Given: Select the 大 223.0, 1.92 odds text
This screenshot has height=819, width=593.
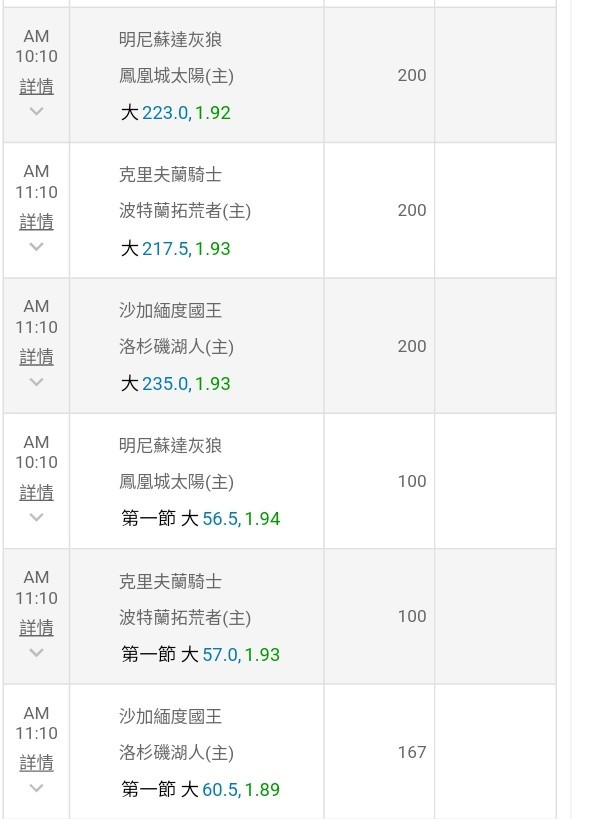Looking at the screenshot, I should 176,113.
